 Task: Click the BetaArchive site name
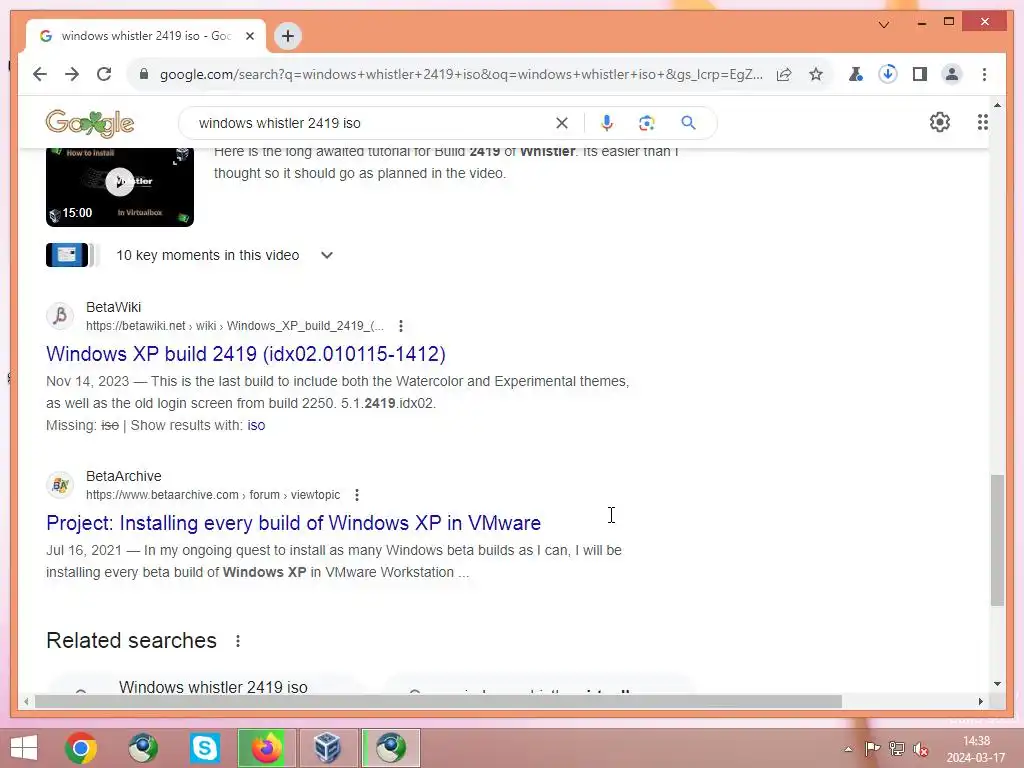(123, 476)
